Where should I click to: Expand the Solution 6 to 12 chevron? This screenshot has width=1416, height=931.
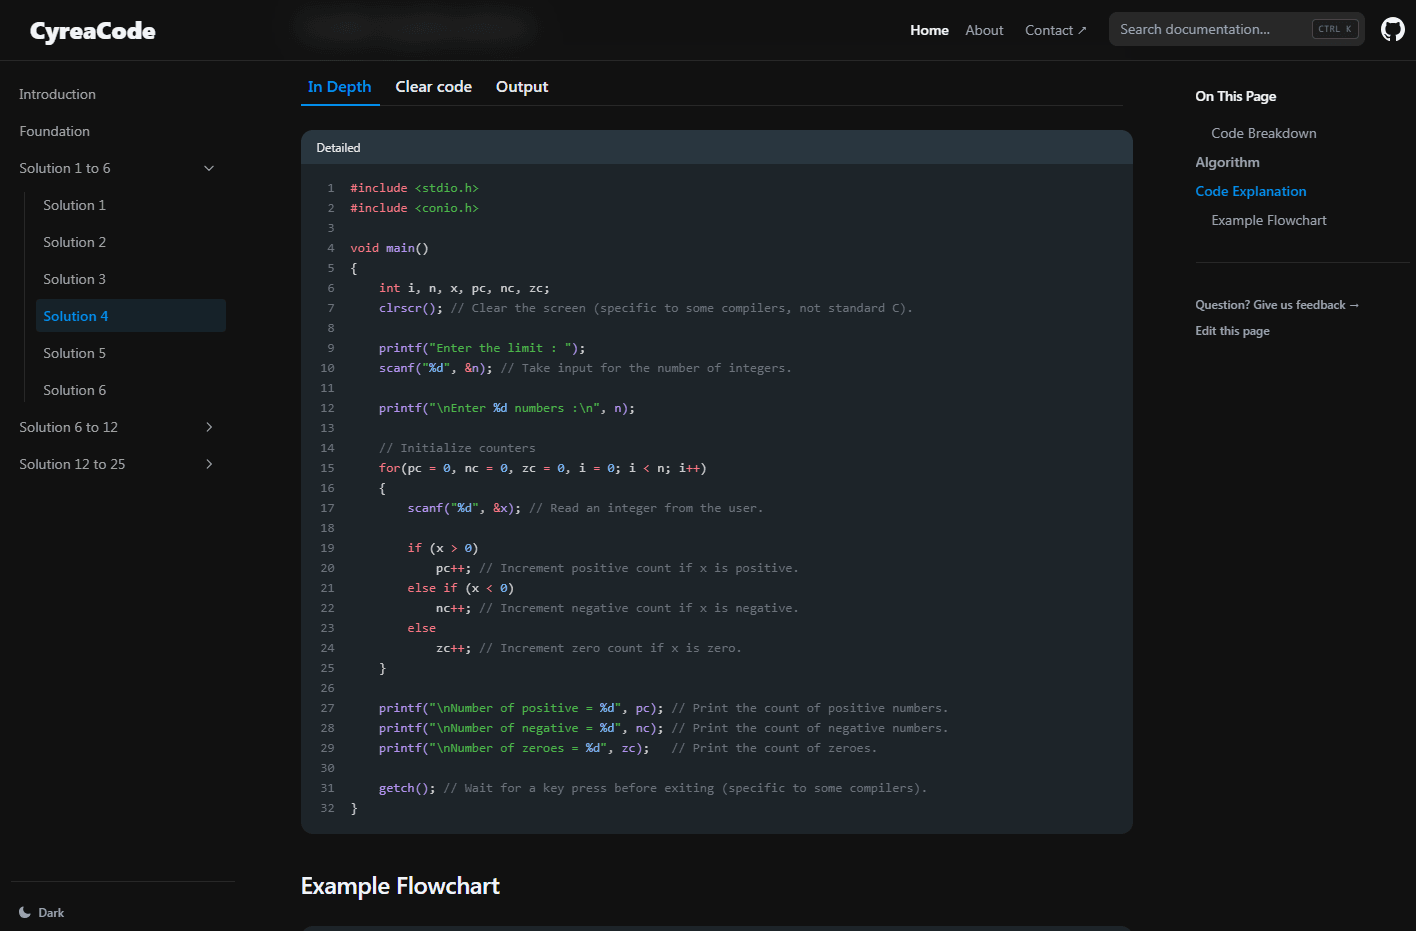209,427
